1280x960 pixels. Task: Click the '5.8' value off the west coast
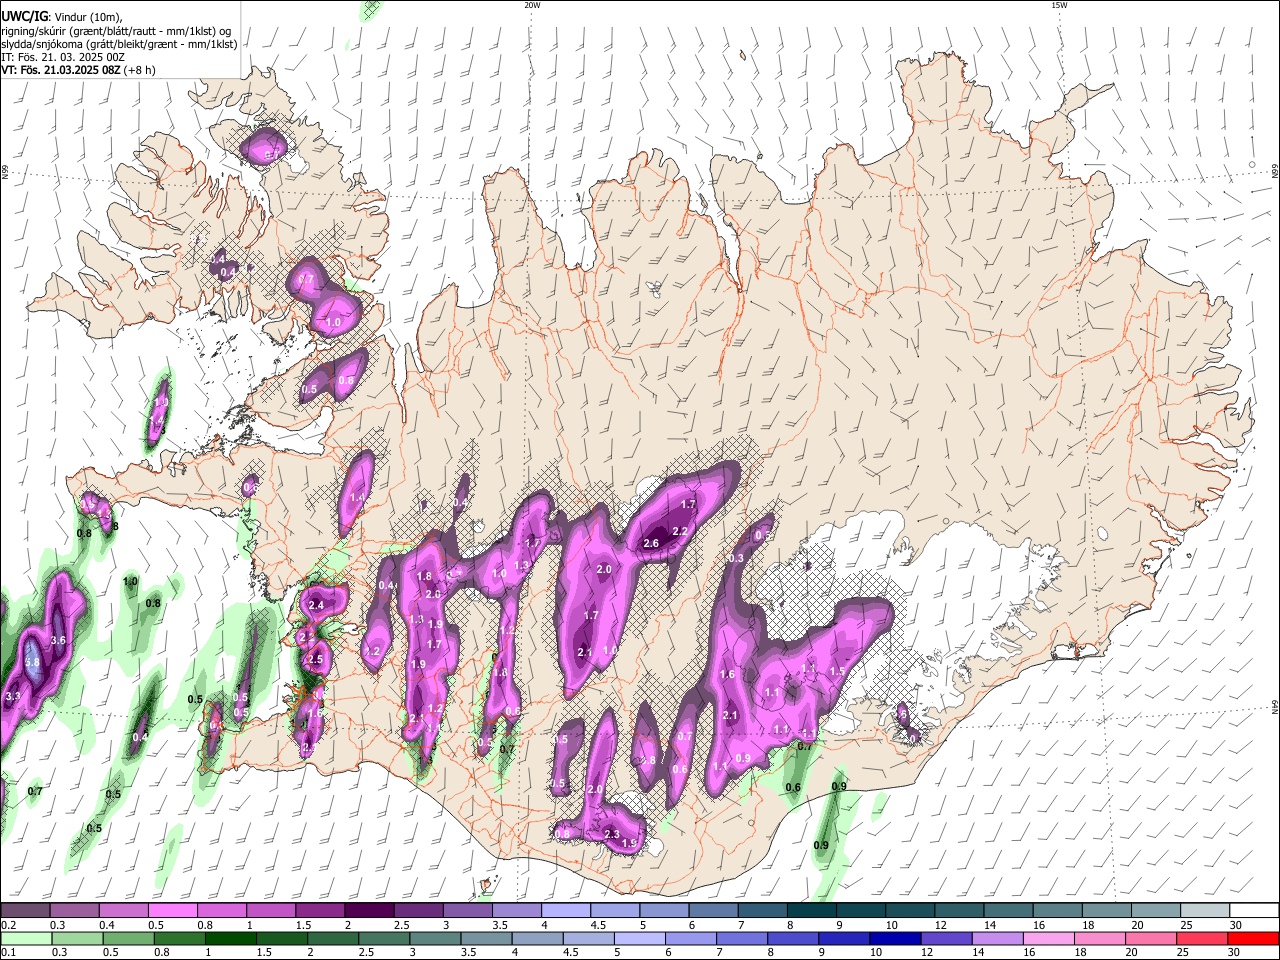(32, 663)
